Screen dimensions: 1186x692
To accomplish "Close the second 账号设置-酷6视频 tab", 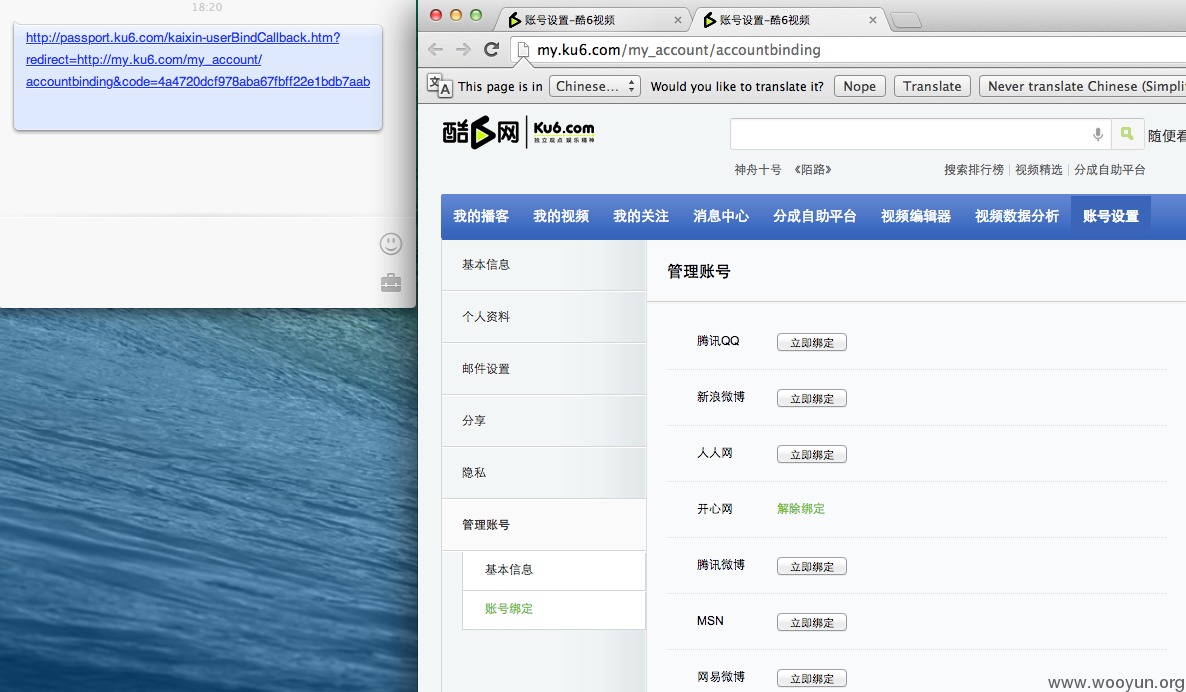I will pyautogui.click(x=873, y=20).
